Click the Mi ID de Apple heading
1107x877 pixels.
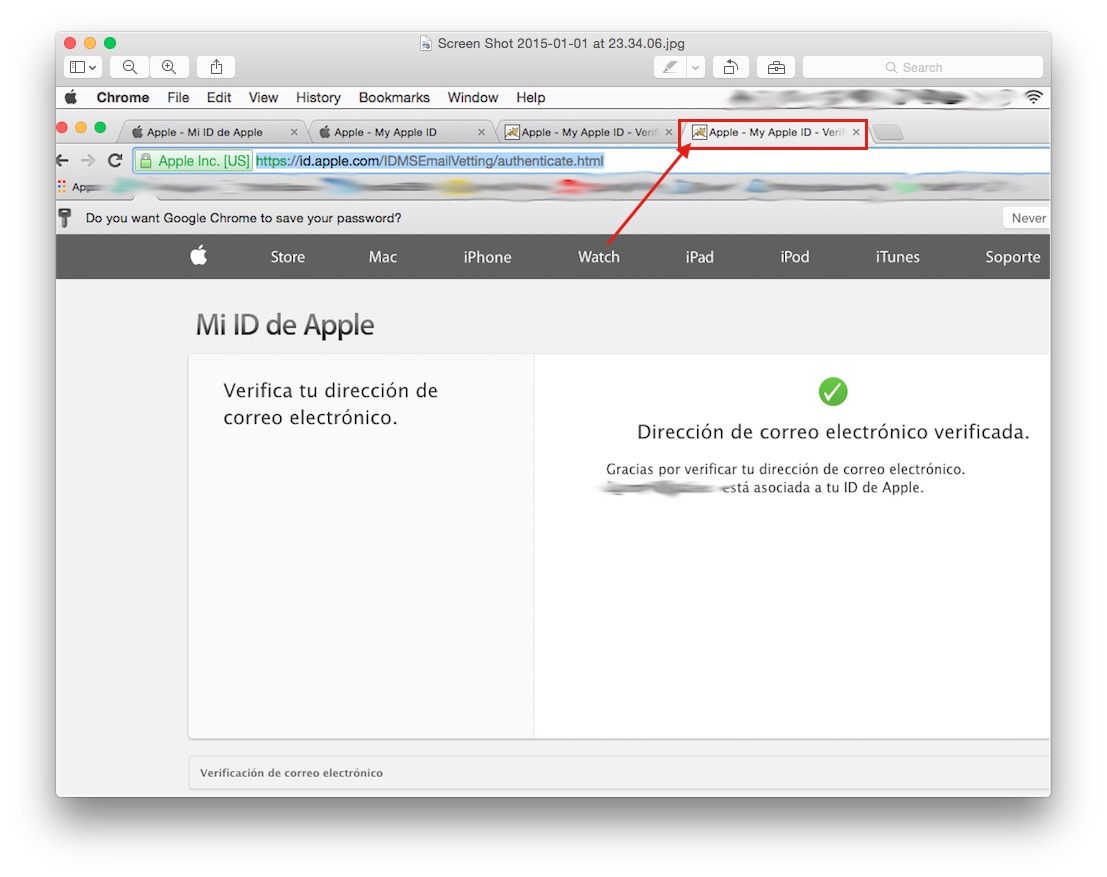285,325
